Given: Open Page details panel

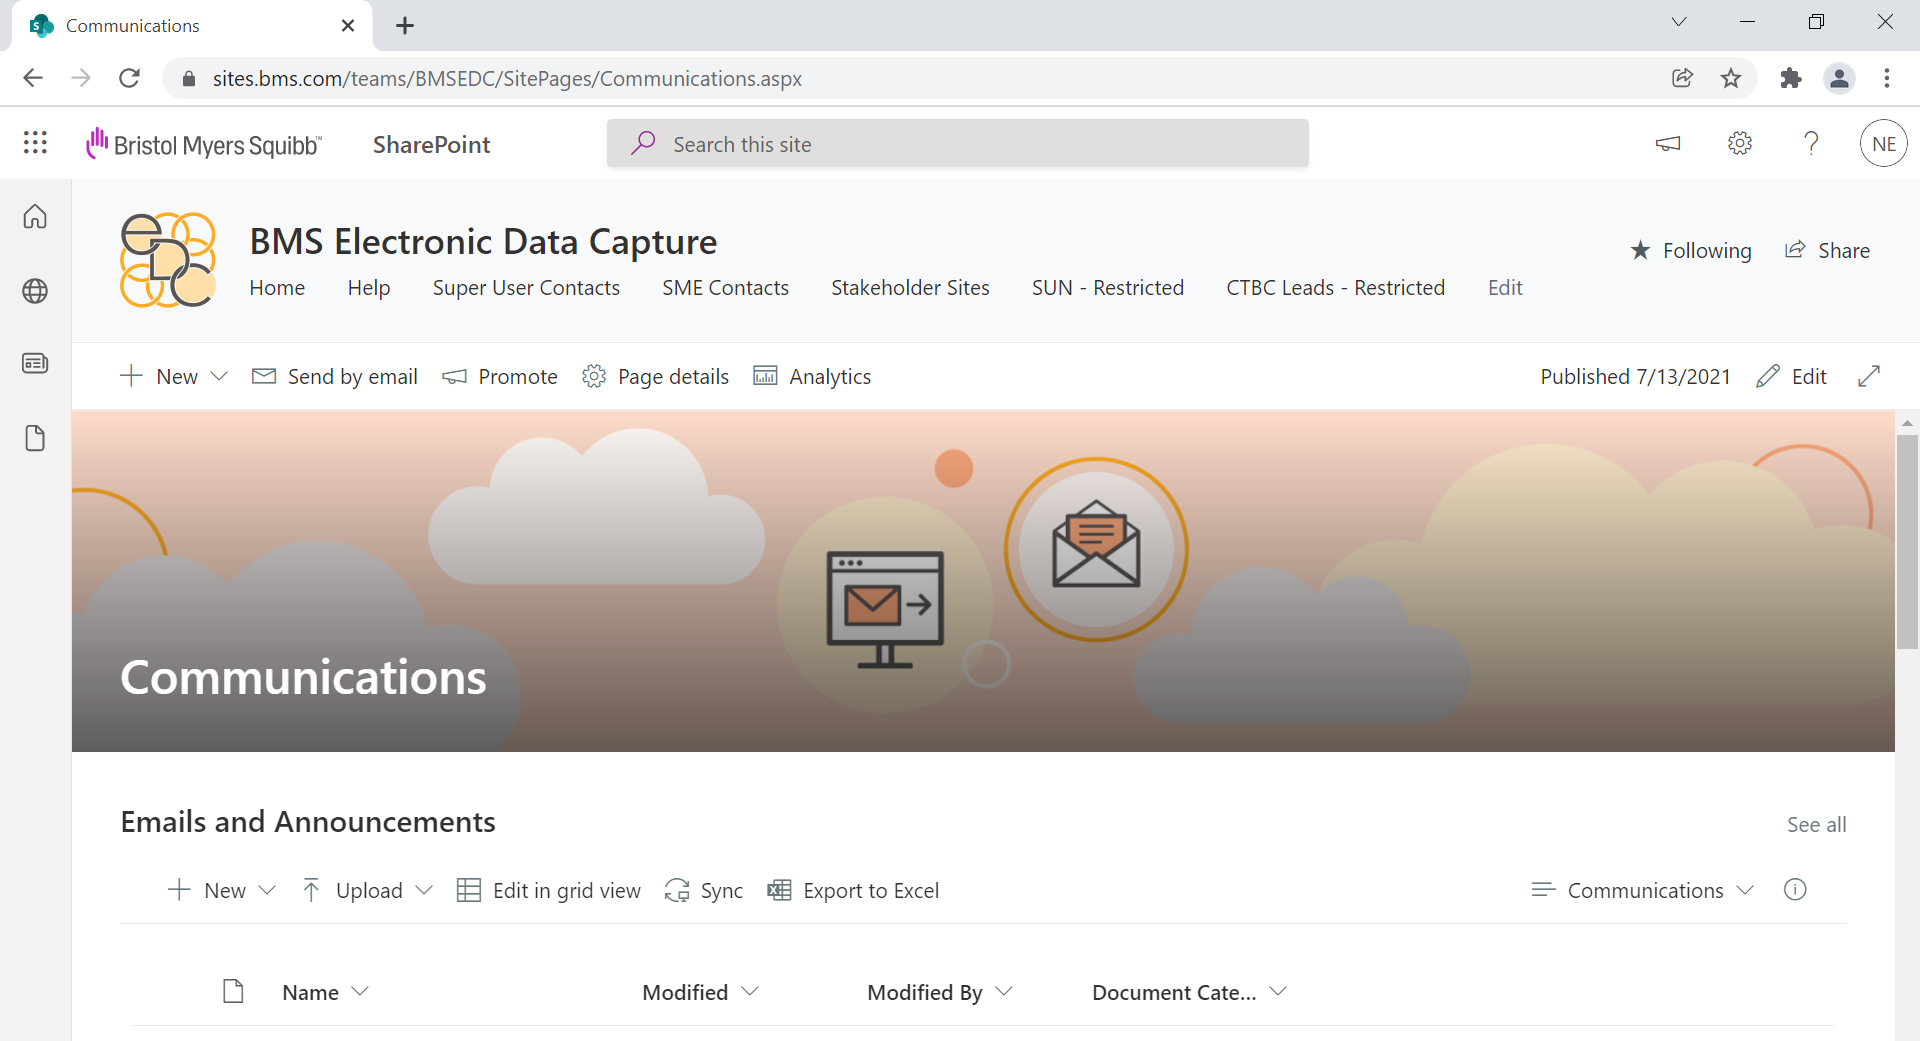Looking at the screenshot, I should click(656, 376).
